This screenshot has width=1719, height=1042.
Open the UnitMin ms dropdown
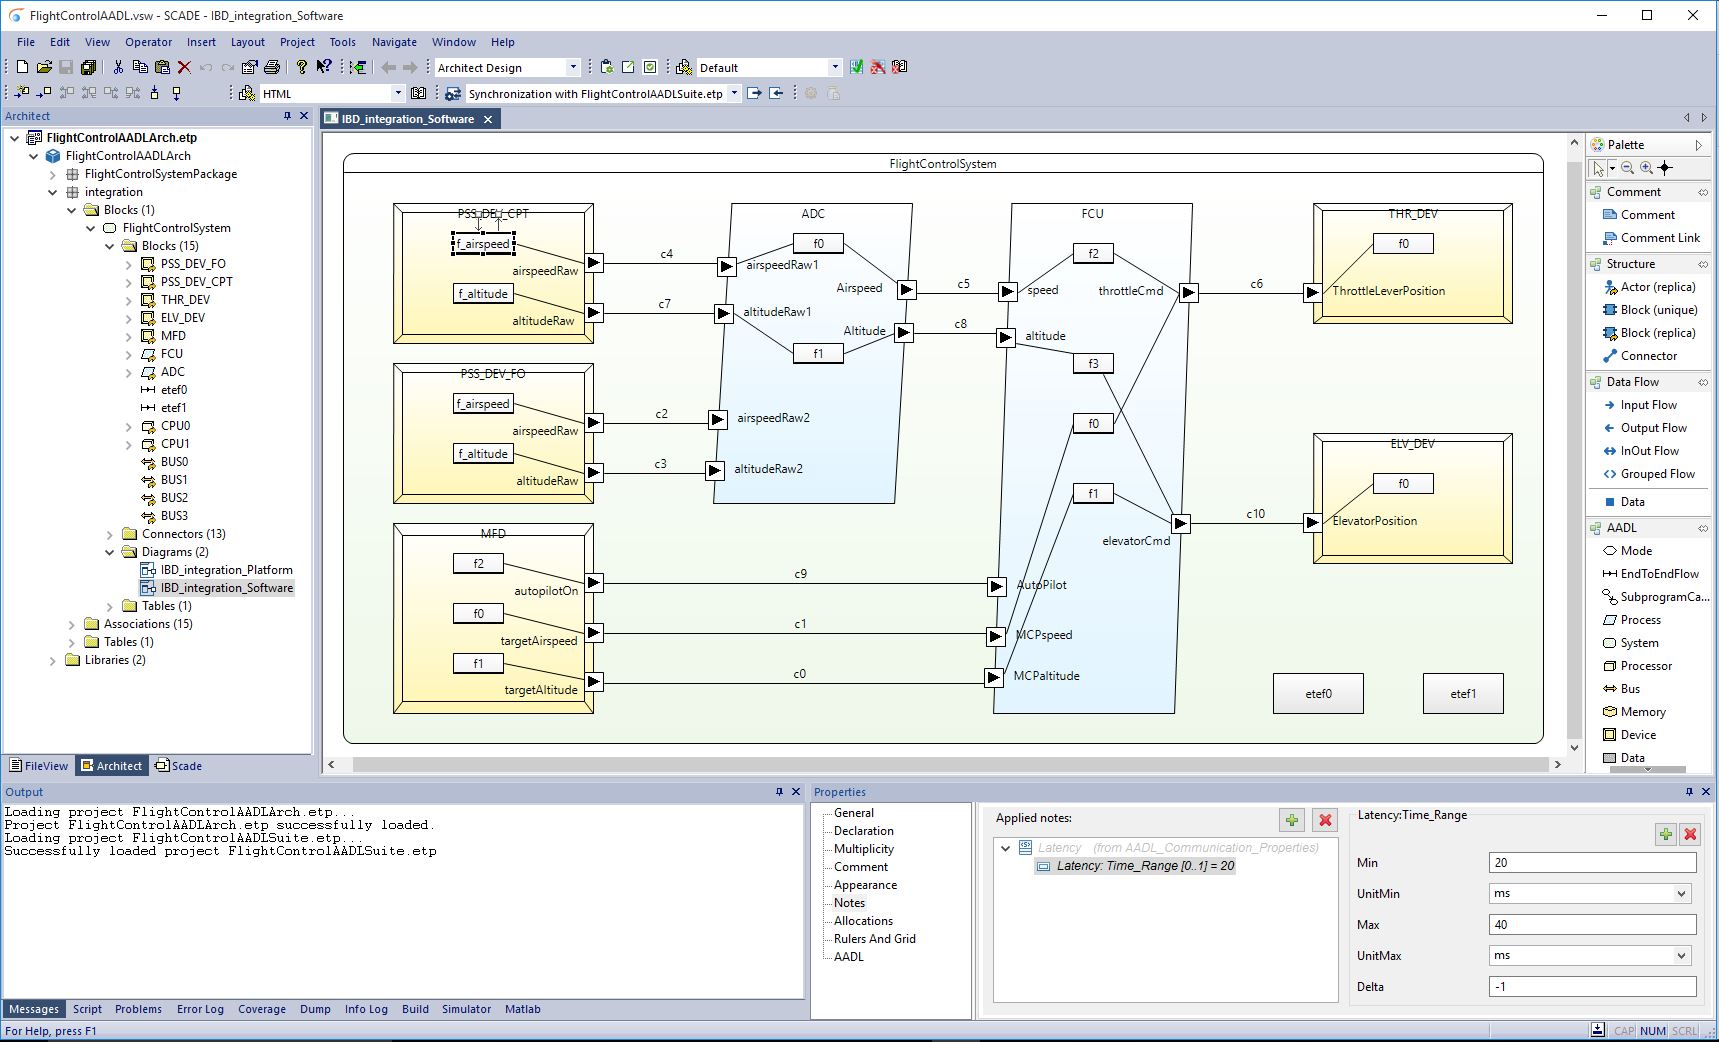click(x=1681, y=894)
